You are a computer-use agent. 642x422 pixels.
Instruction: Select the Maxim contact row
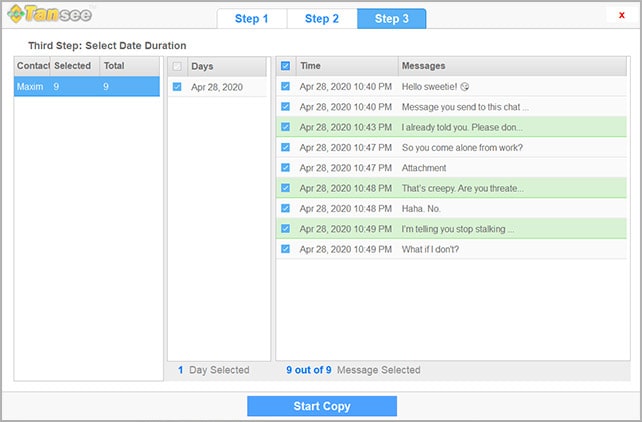click(x=86, y=87)
